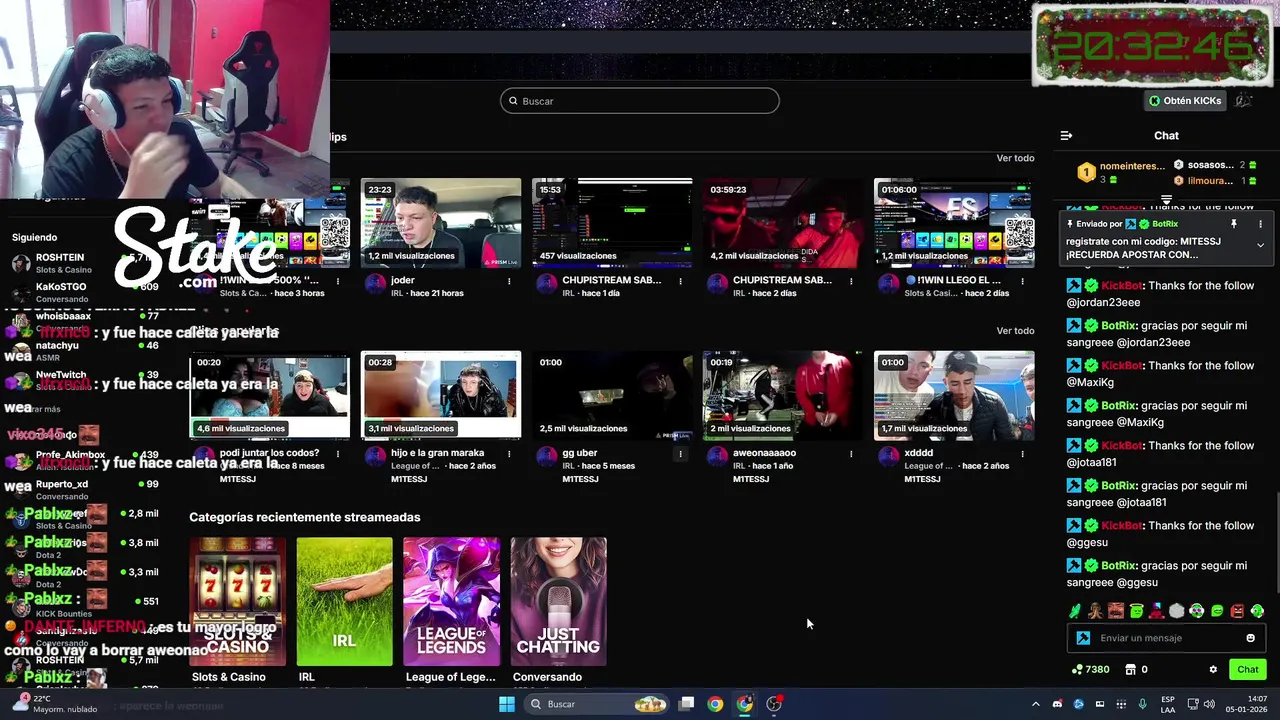Click the Obtén KICKs button

click(1185, 101)
